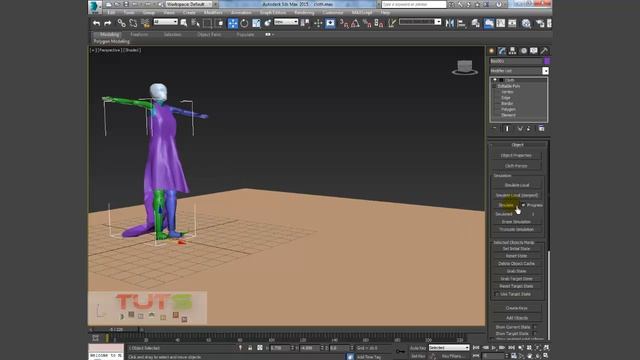Click Edit Named Selection Sets icon

pyautogui.click(x=392, y=23)
